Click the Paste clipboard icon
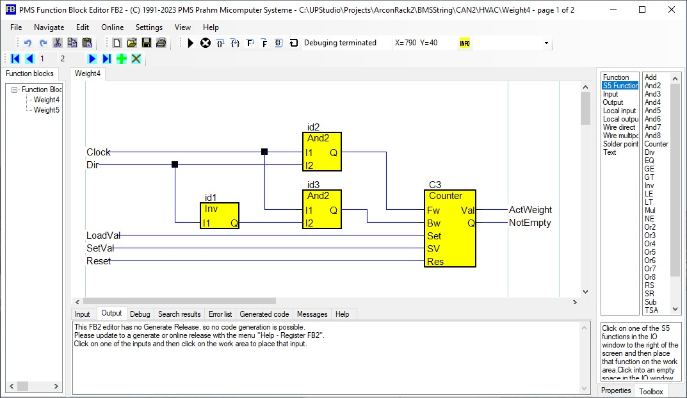The height and width of the screenshot is (398, 687). pyautogui.click(x=87, y=43)
